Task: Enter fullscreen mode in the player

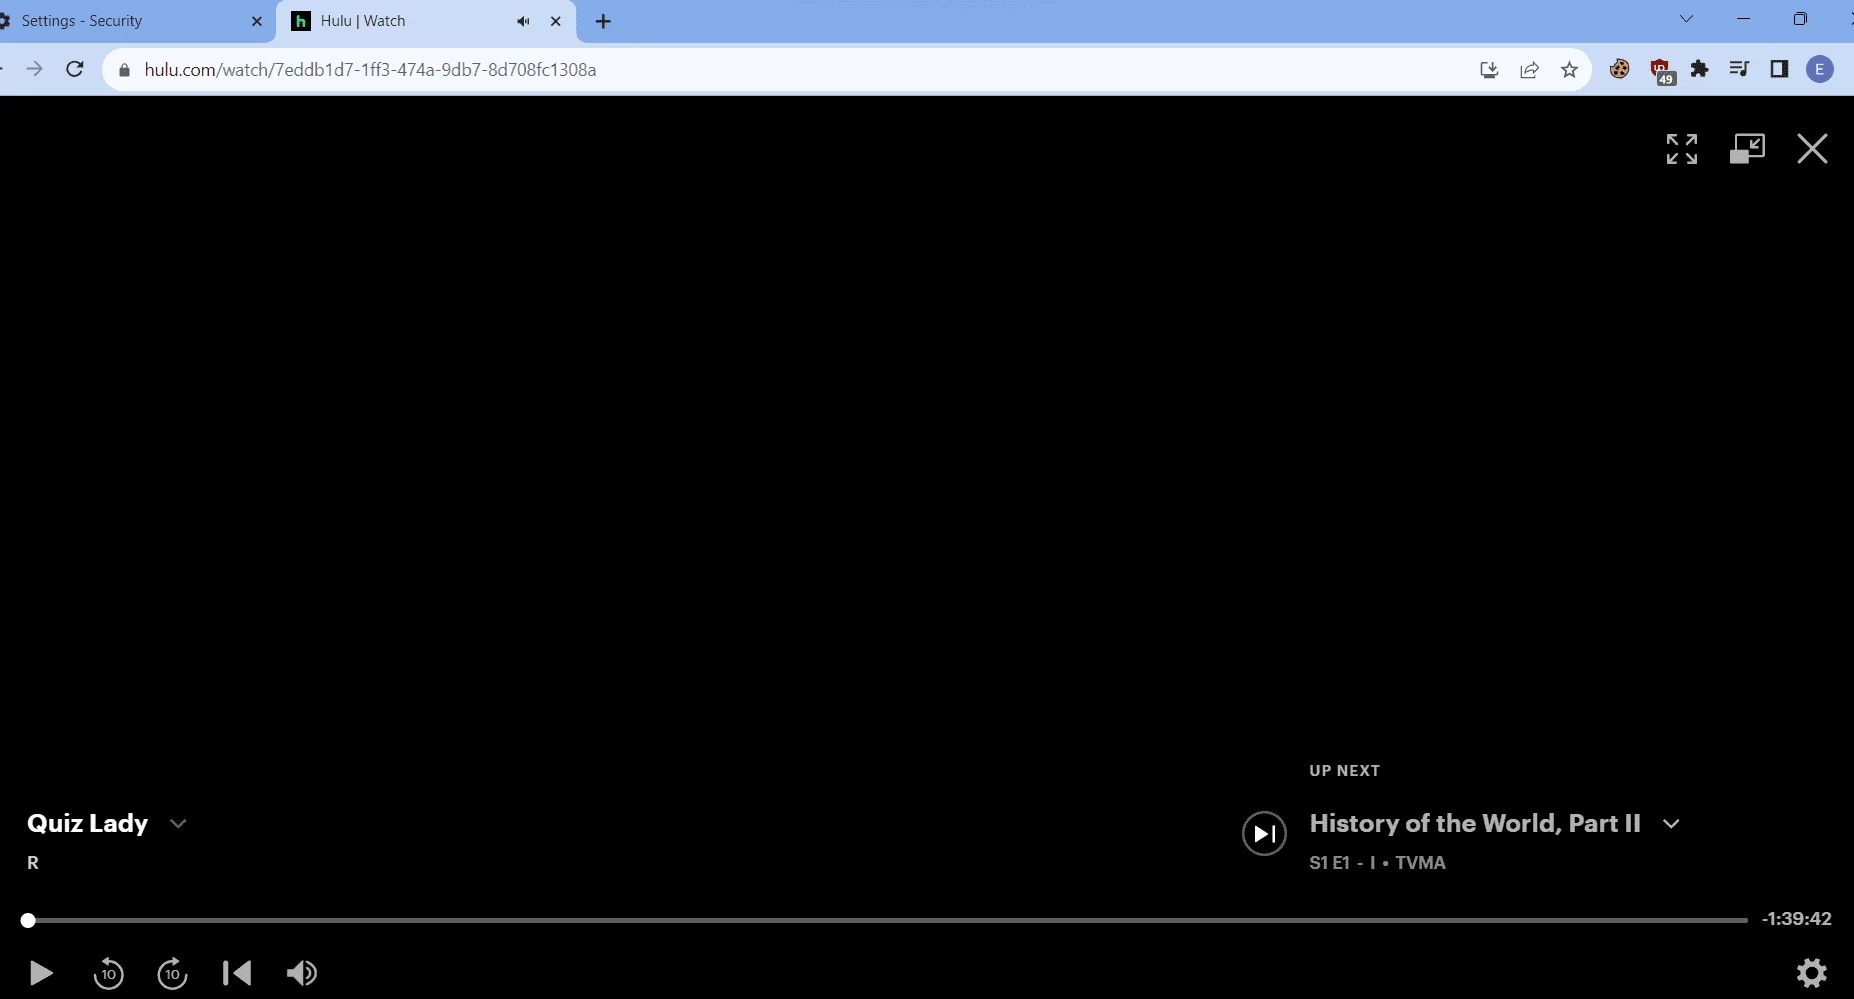Action: (1682, 149)
